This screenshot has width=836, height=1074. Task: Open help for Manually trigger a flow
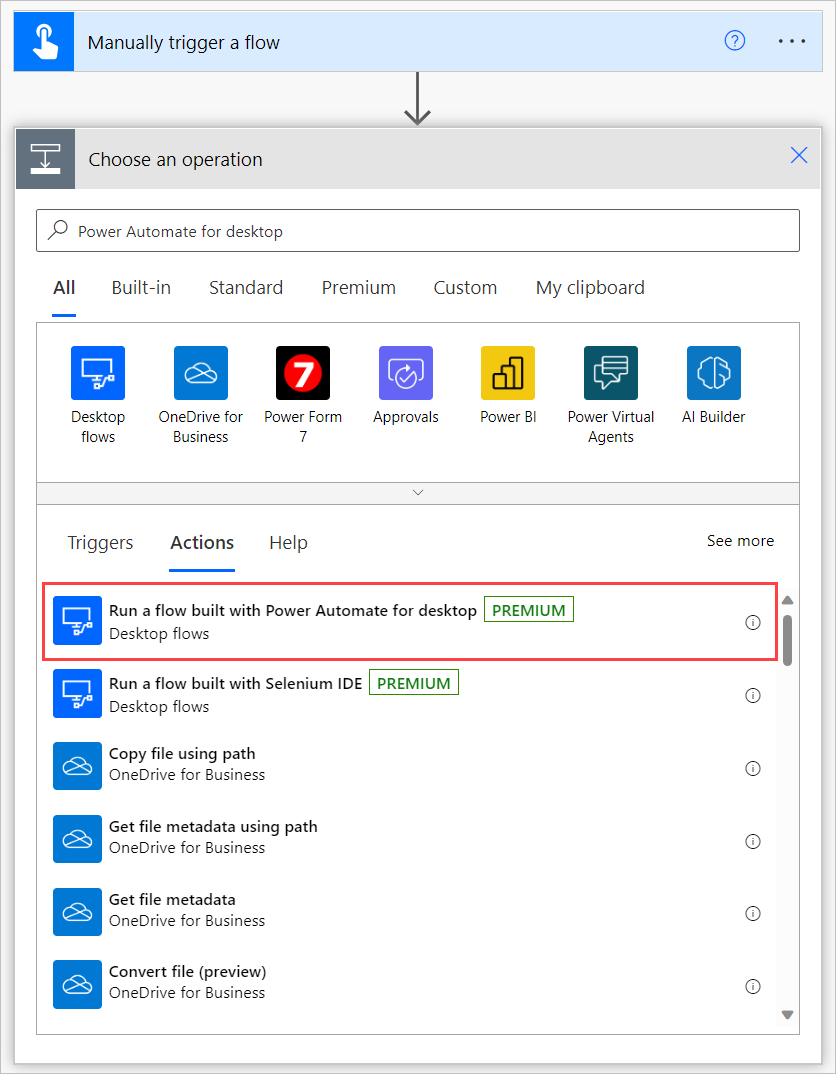735,41
